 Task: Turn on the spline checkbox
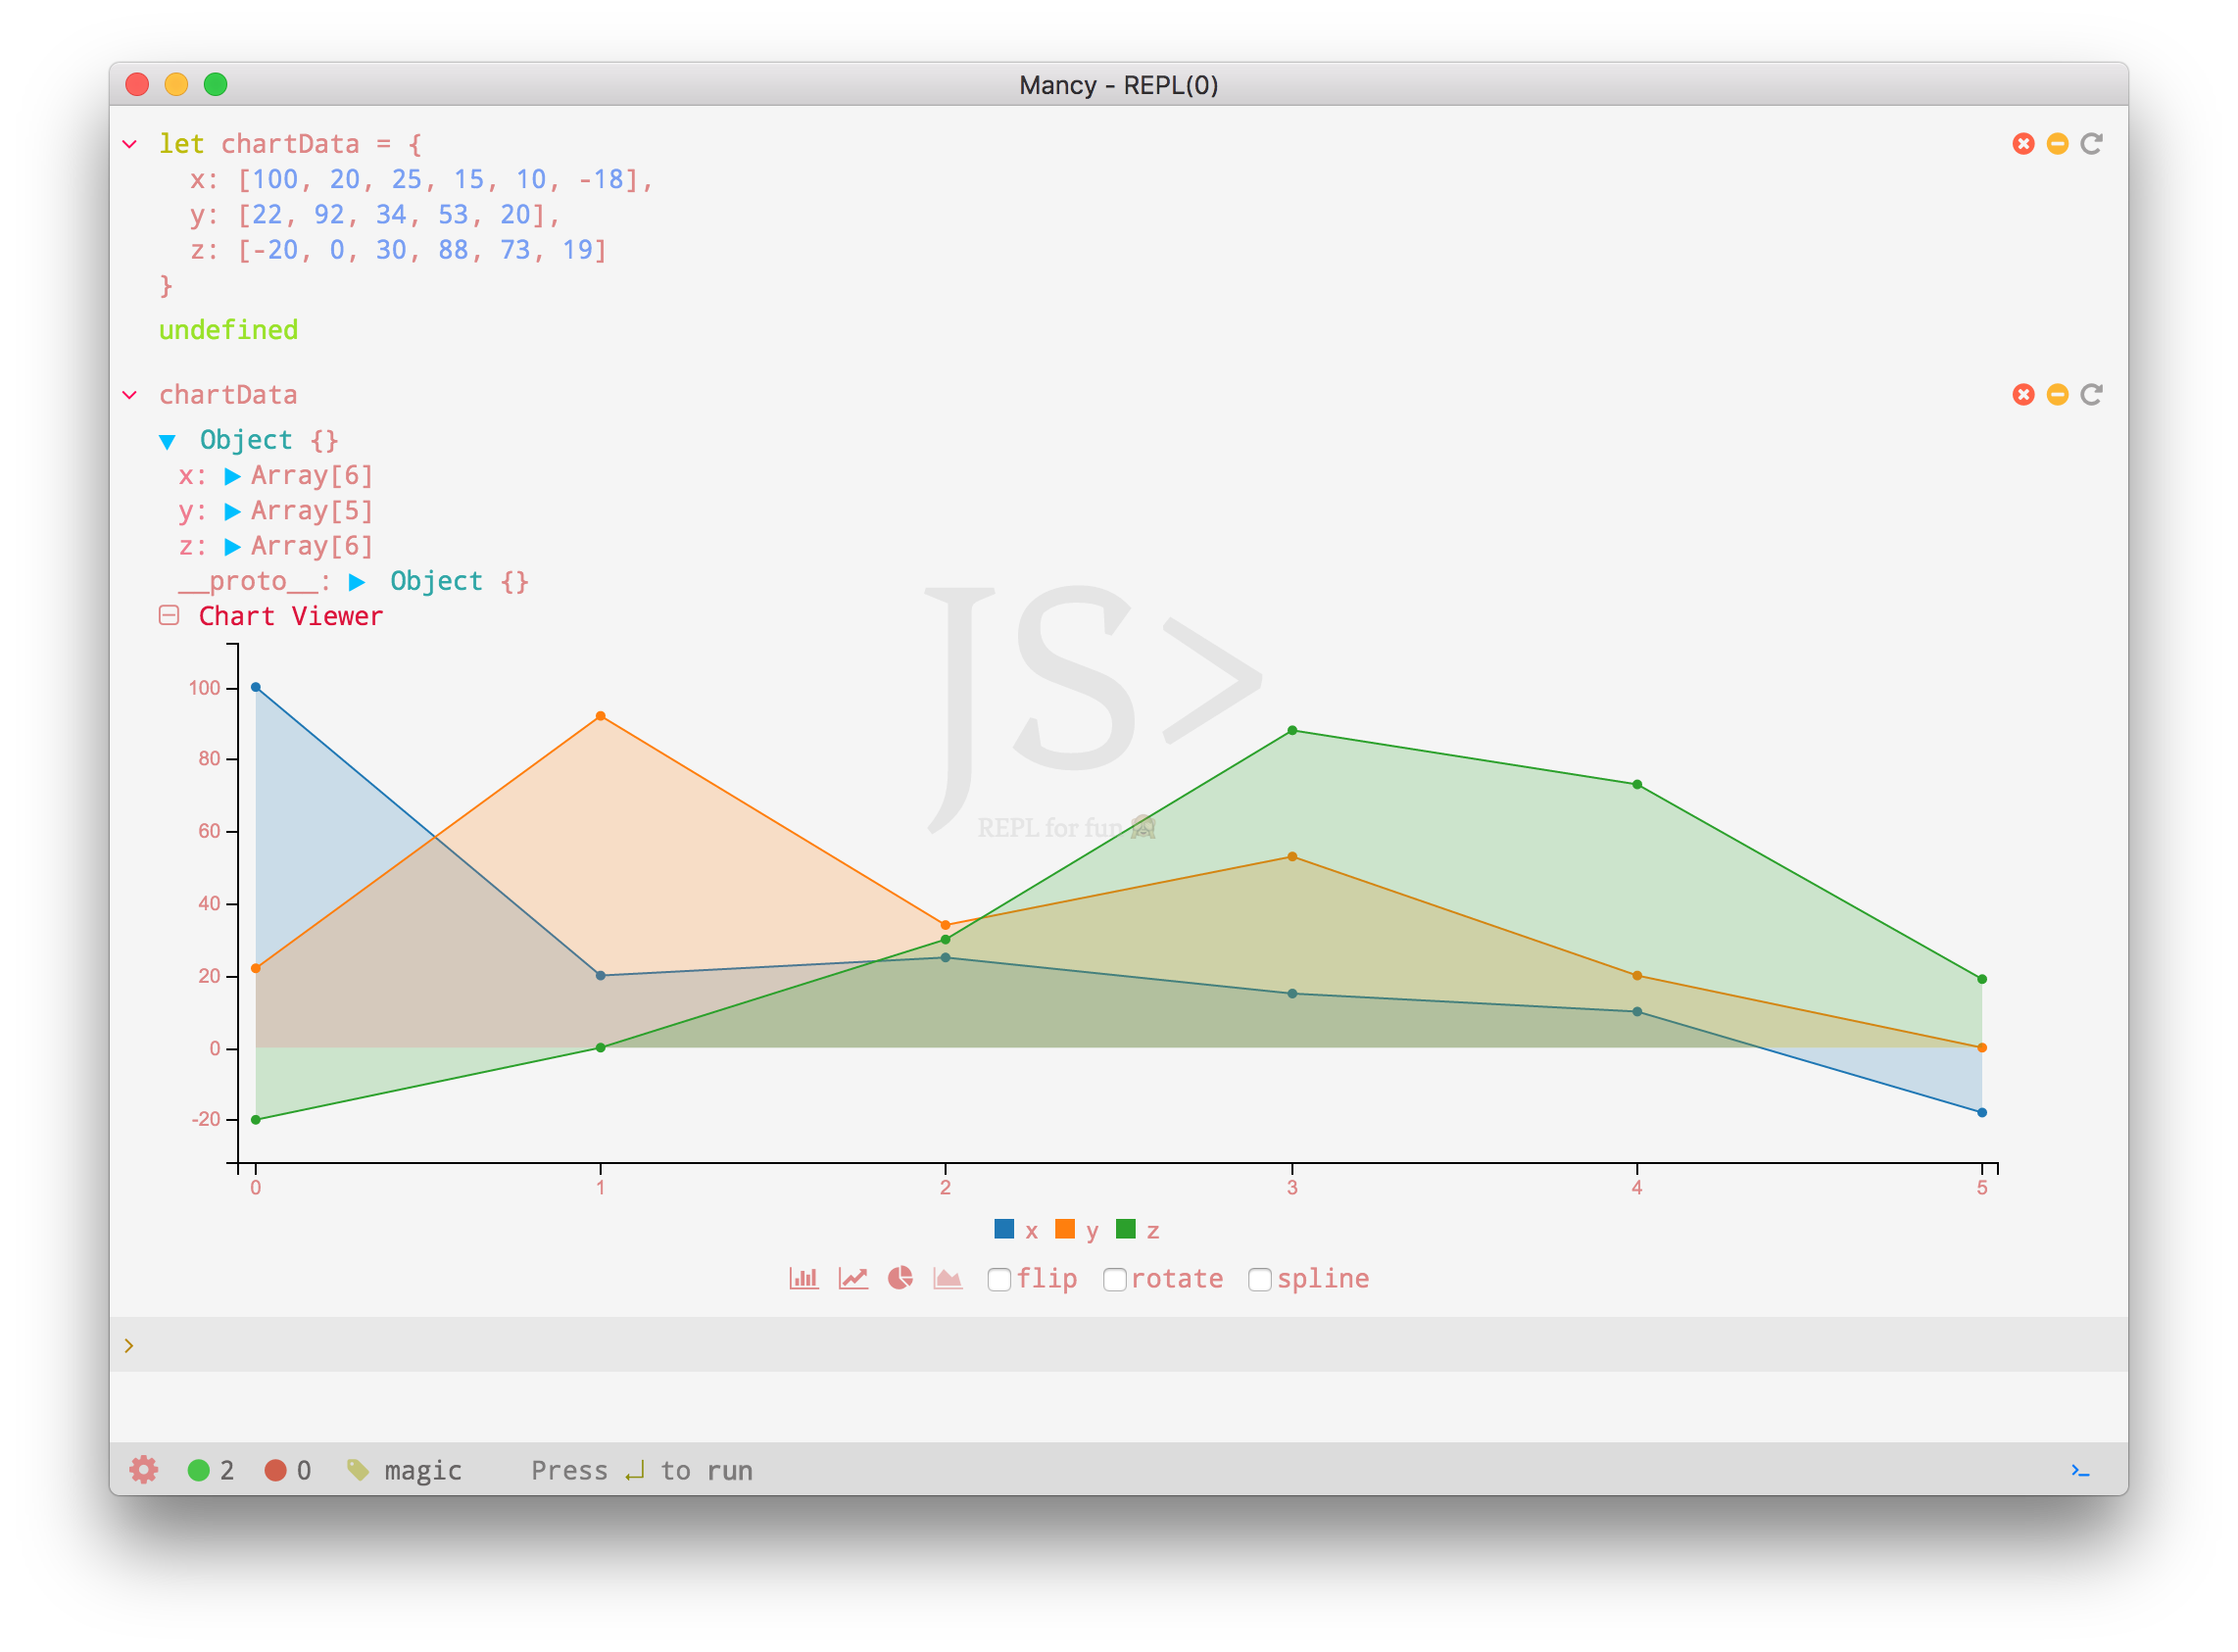tap(1260, 1280)
